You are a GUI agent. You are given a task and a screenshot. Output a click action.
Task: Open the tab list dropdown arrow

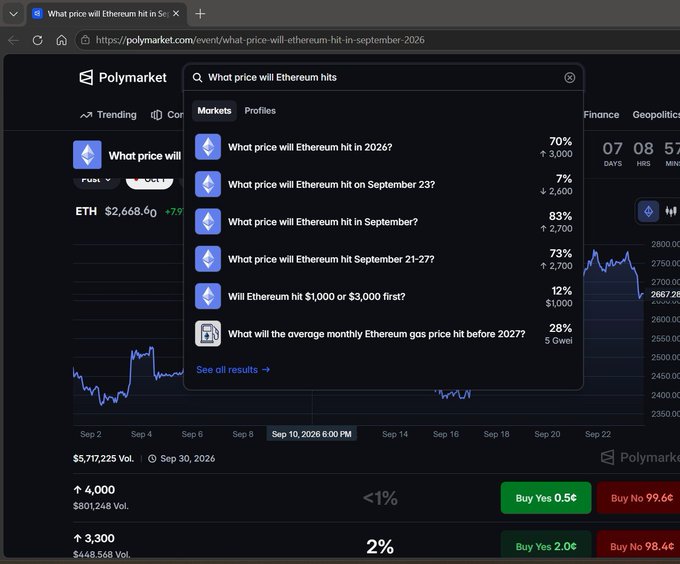pyautogui.click(x=13, y=14)
